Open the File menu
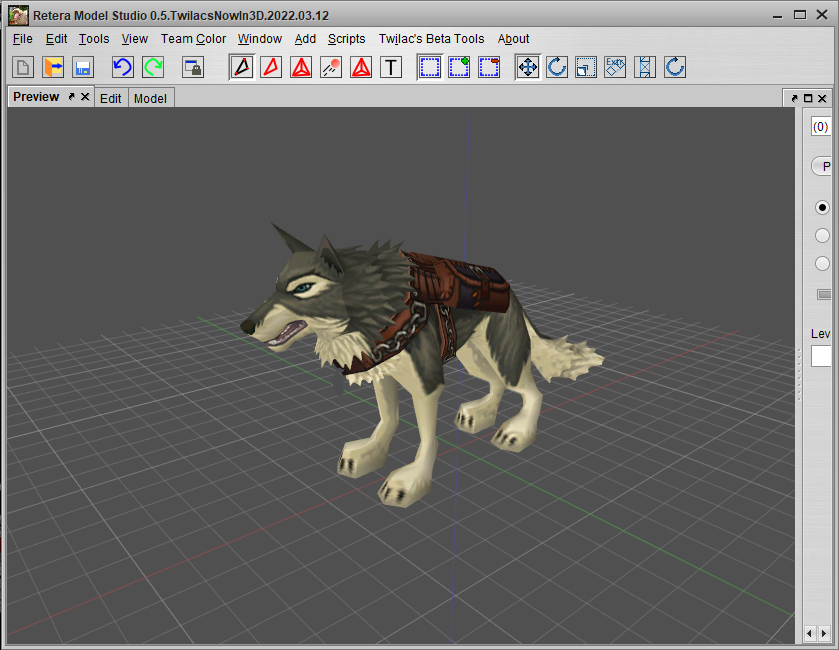 point(22,39)
